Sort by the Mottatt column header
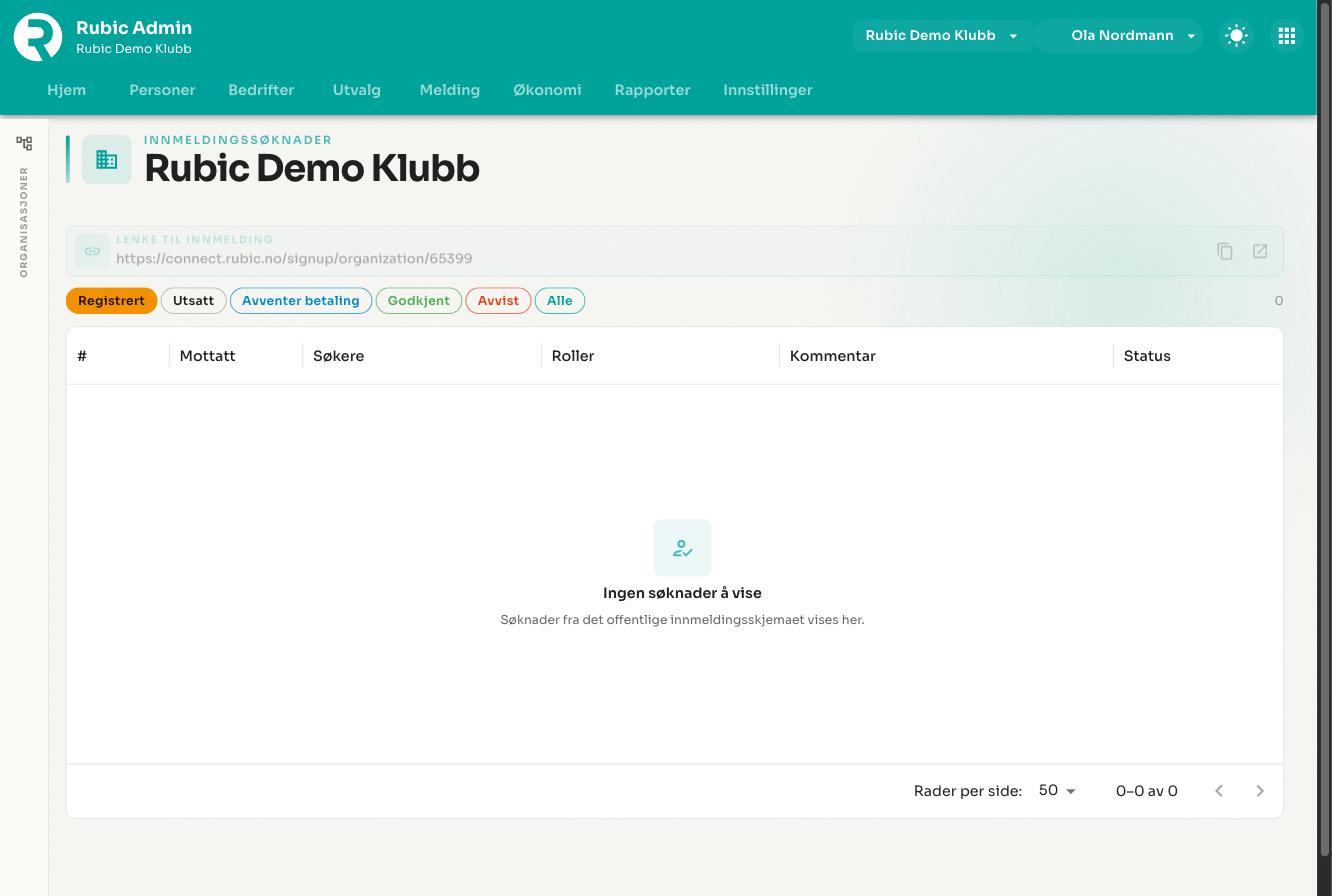This screenshot has height=896, width=1332. (208, 356)
